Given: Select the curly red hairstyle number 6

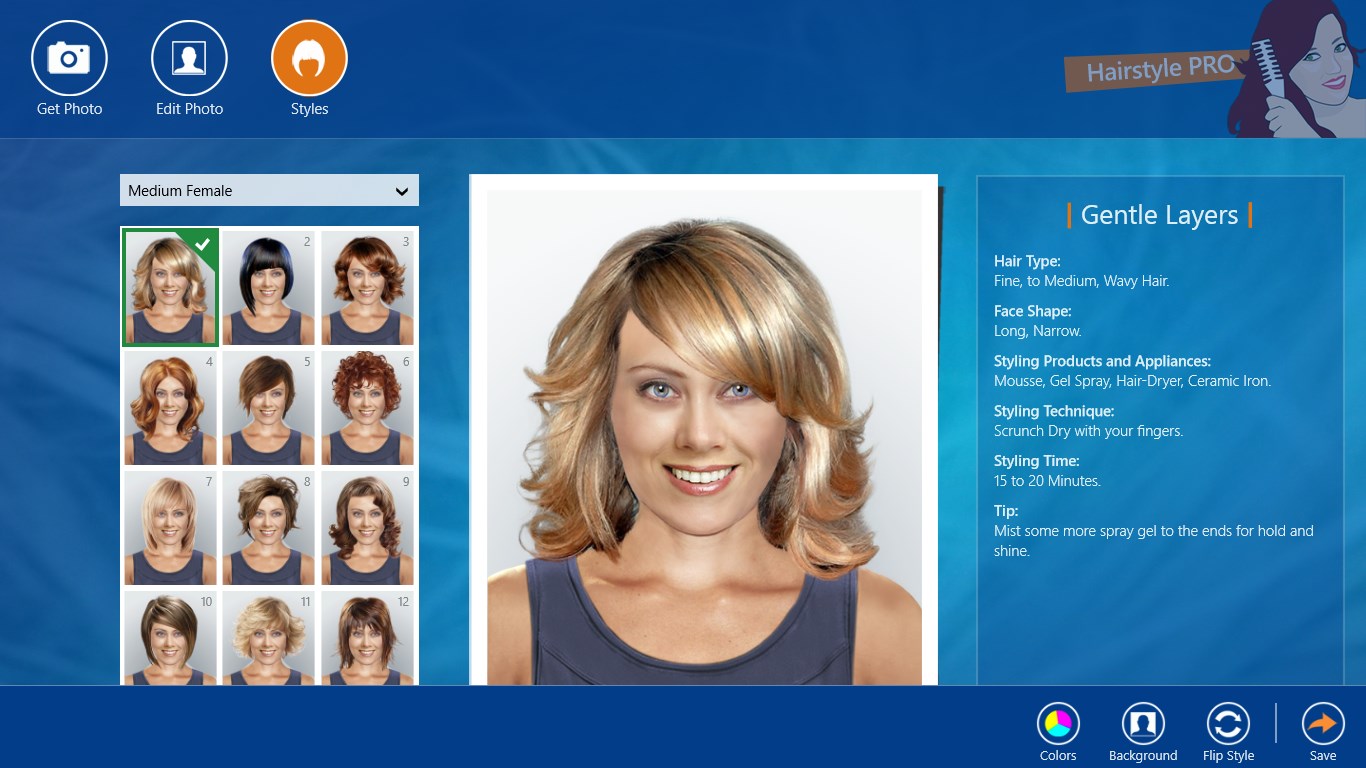Looking at the screenshot, I should (367, 407).
